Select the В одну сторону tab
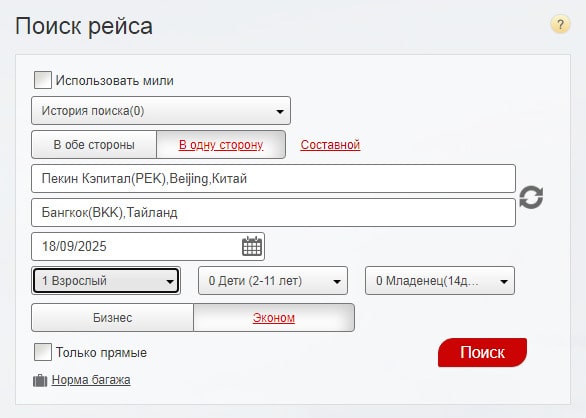 221,145
